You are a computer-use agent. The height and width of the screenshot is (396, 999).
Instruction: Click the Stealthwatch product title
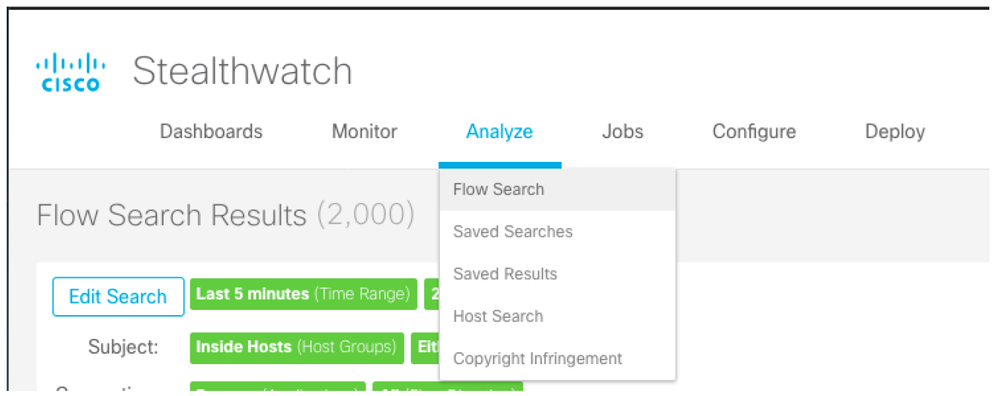pyautogui.click(x=242, y=71)
